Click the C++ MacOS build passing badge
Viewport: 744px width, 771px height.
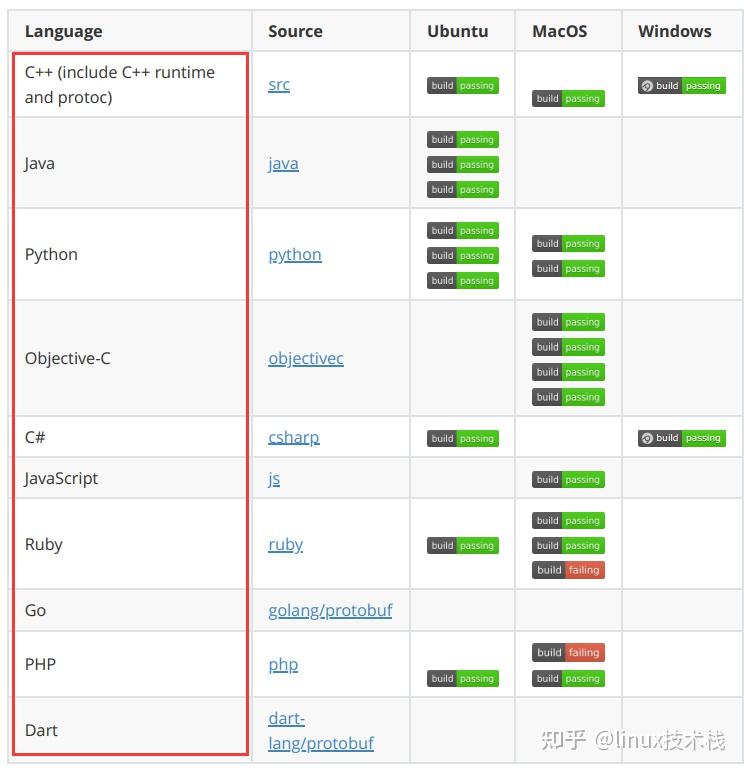(x=568, y=99)
